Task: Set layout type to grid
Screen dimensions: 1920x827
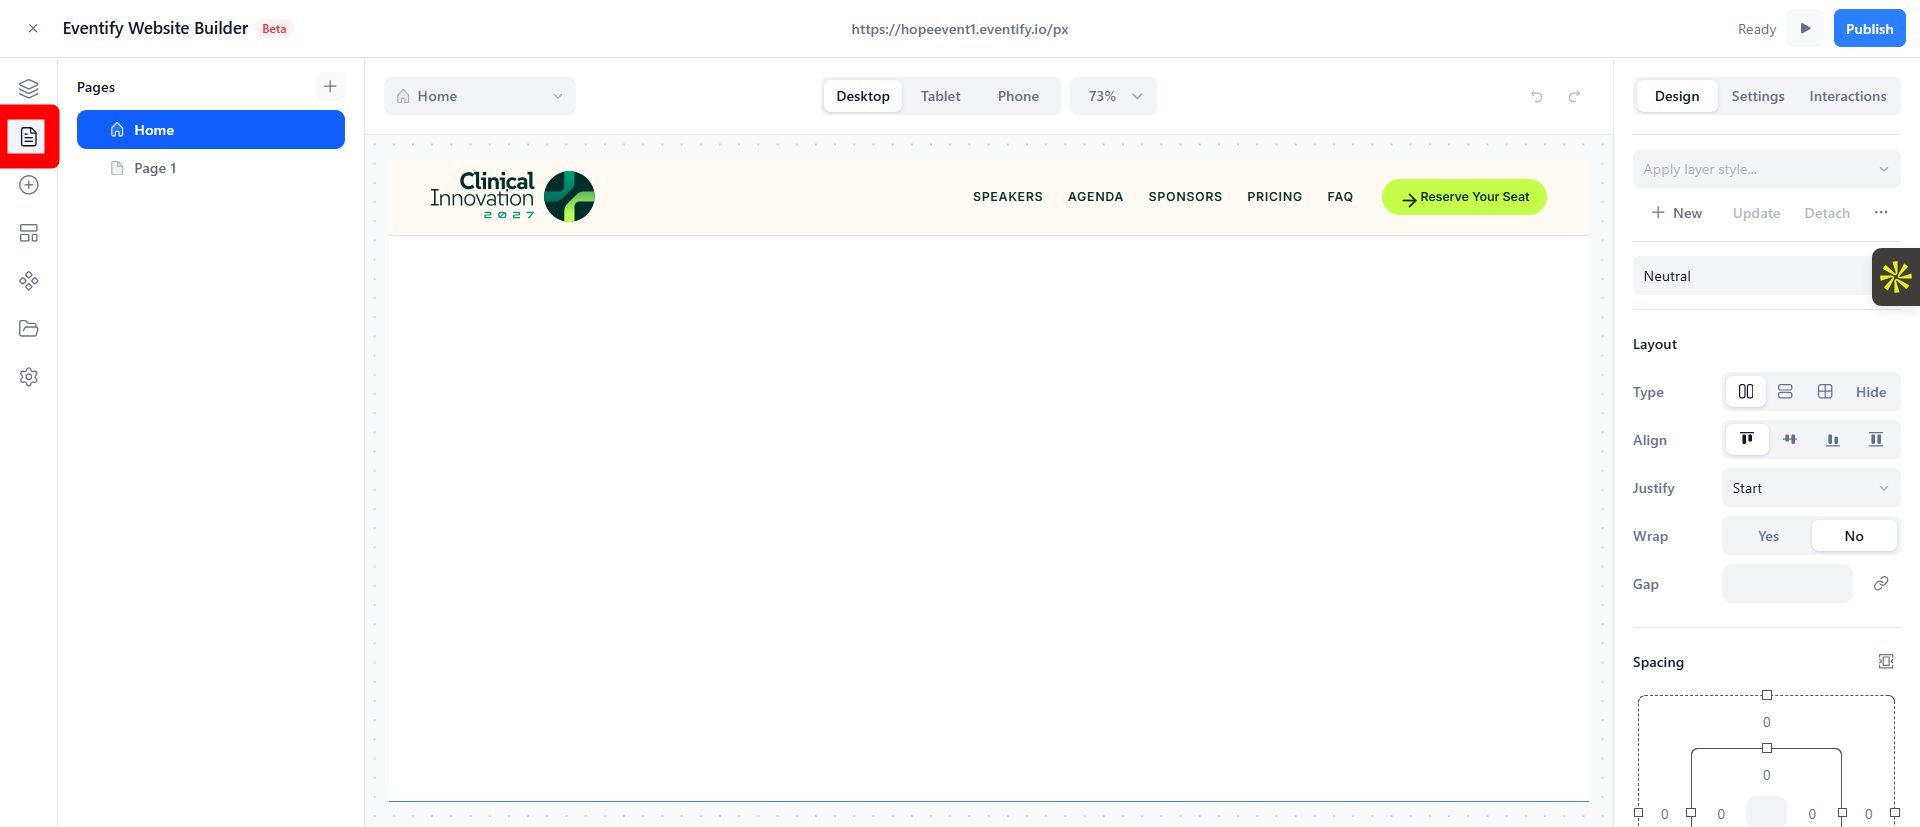Action: pyautogui.click(x=1825, y=392)
